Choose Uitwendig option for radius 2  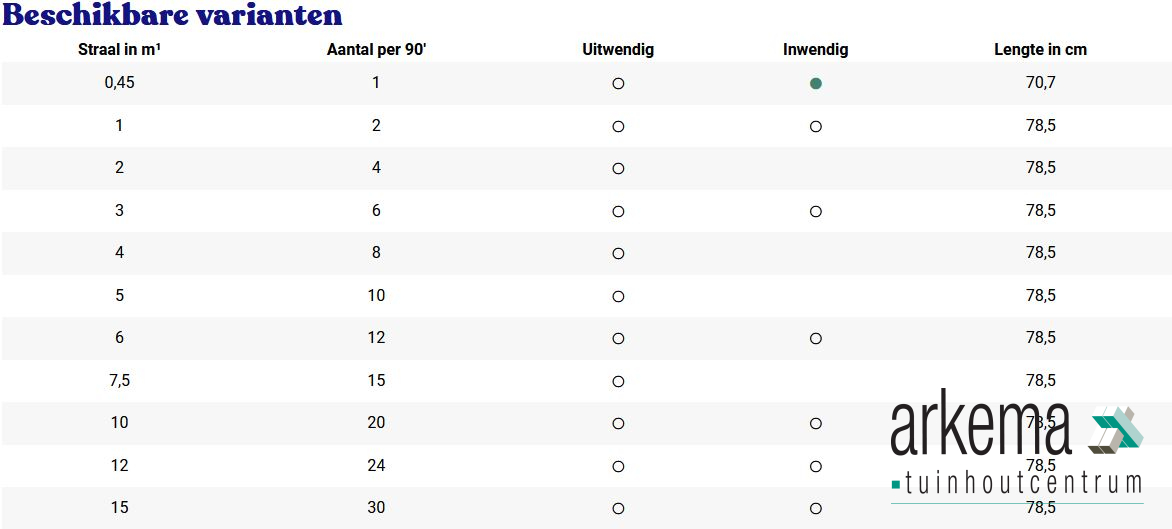click(618, 169)
